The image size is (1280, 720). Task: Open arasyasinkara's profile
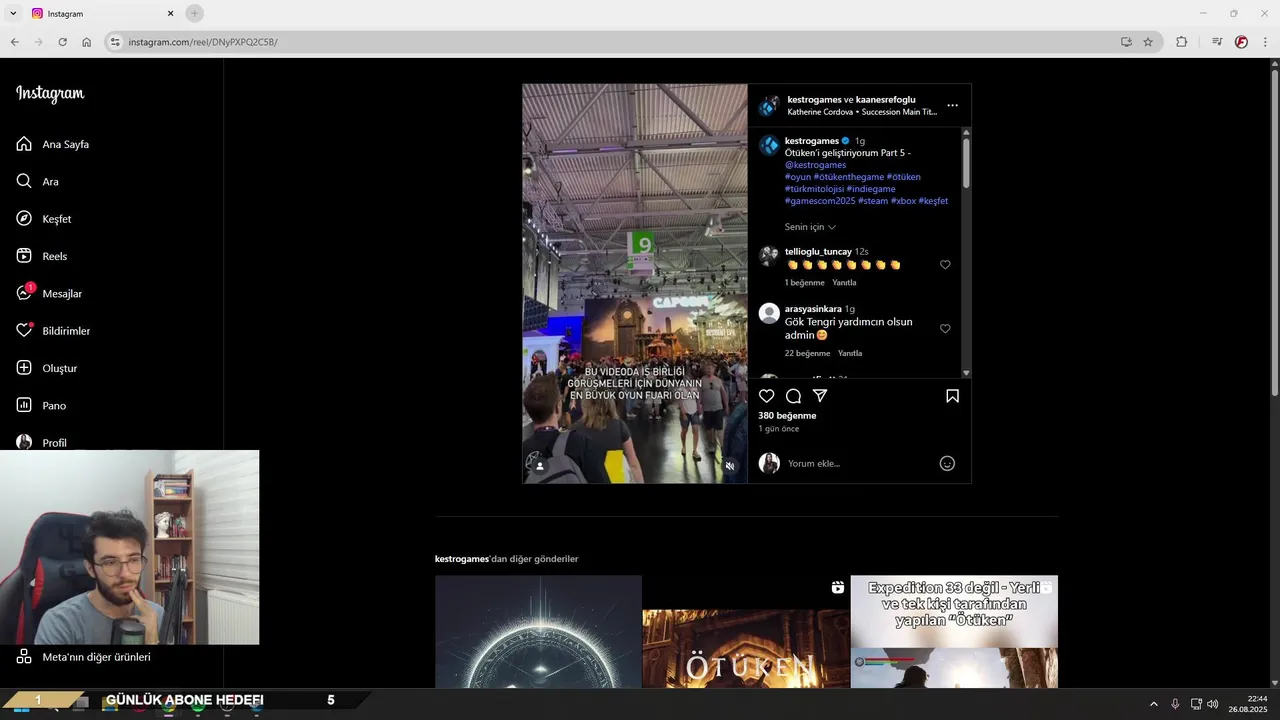pyautogui.click(x=813, y=309)
